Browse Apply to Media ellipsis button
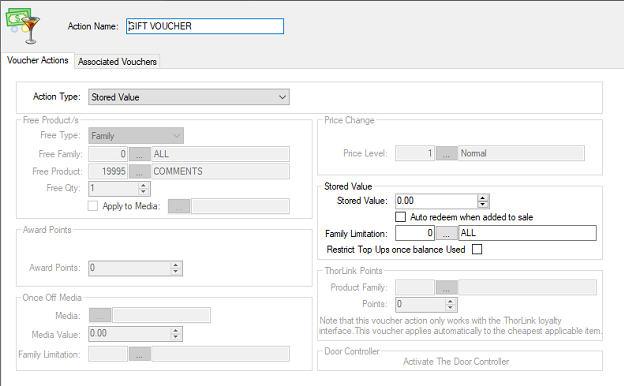 click(179, 206)
